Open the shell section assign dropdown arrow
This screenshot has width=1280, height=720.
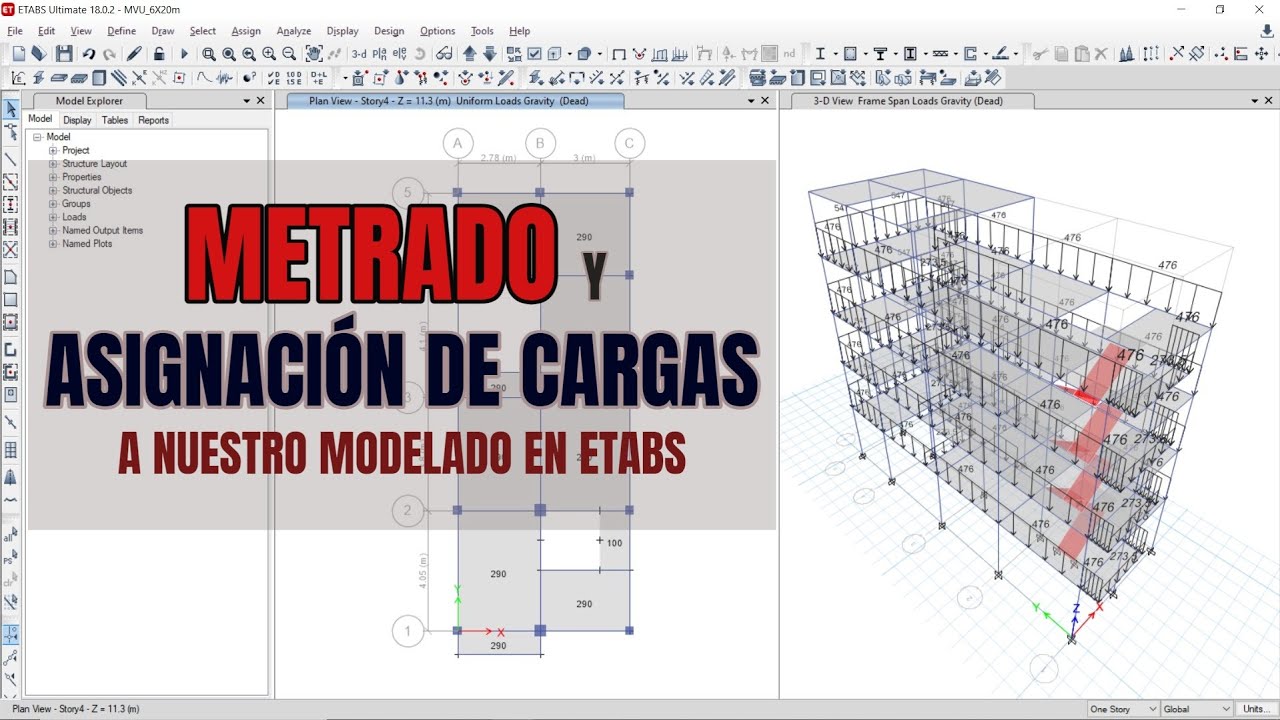(866, 53)
